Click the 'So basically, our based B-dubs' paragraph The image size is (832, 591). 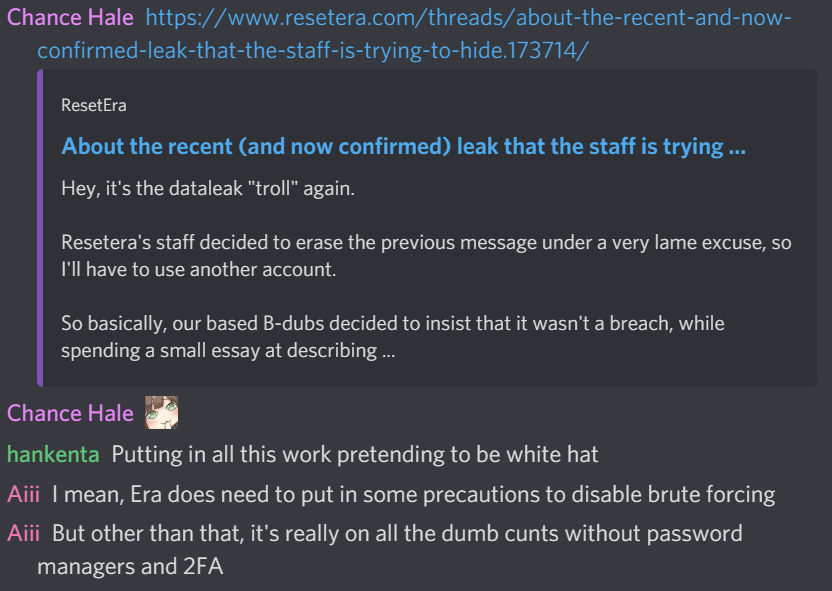(393, 337)
